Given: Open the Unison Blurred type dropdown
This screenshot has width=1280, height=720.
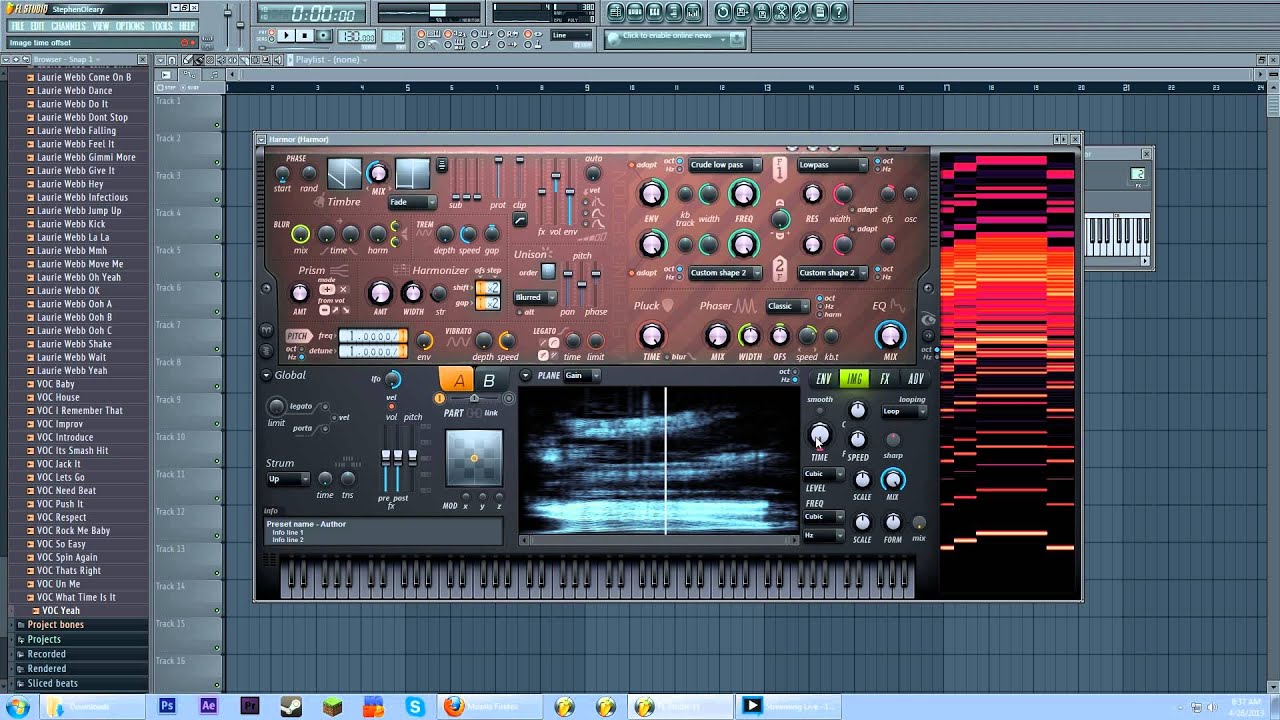Looking at the screenshot, I should click(534, 297).
